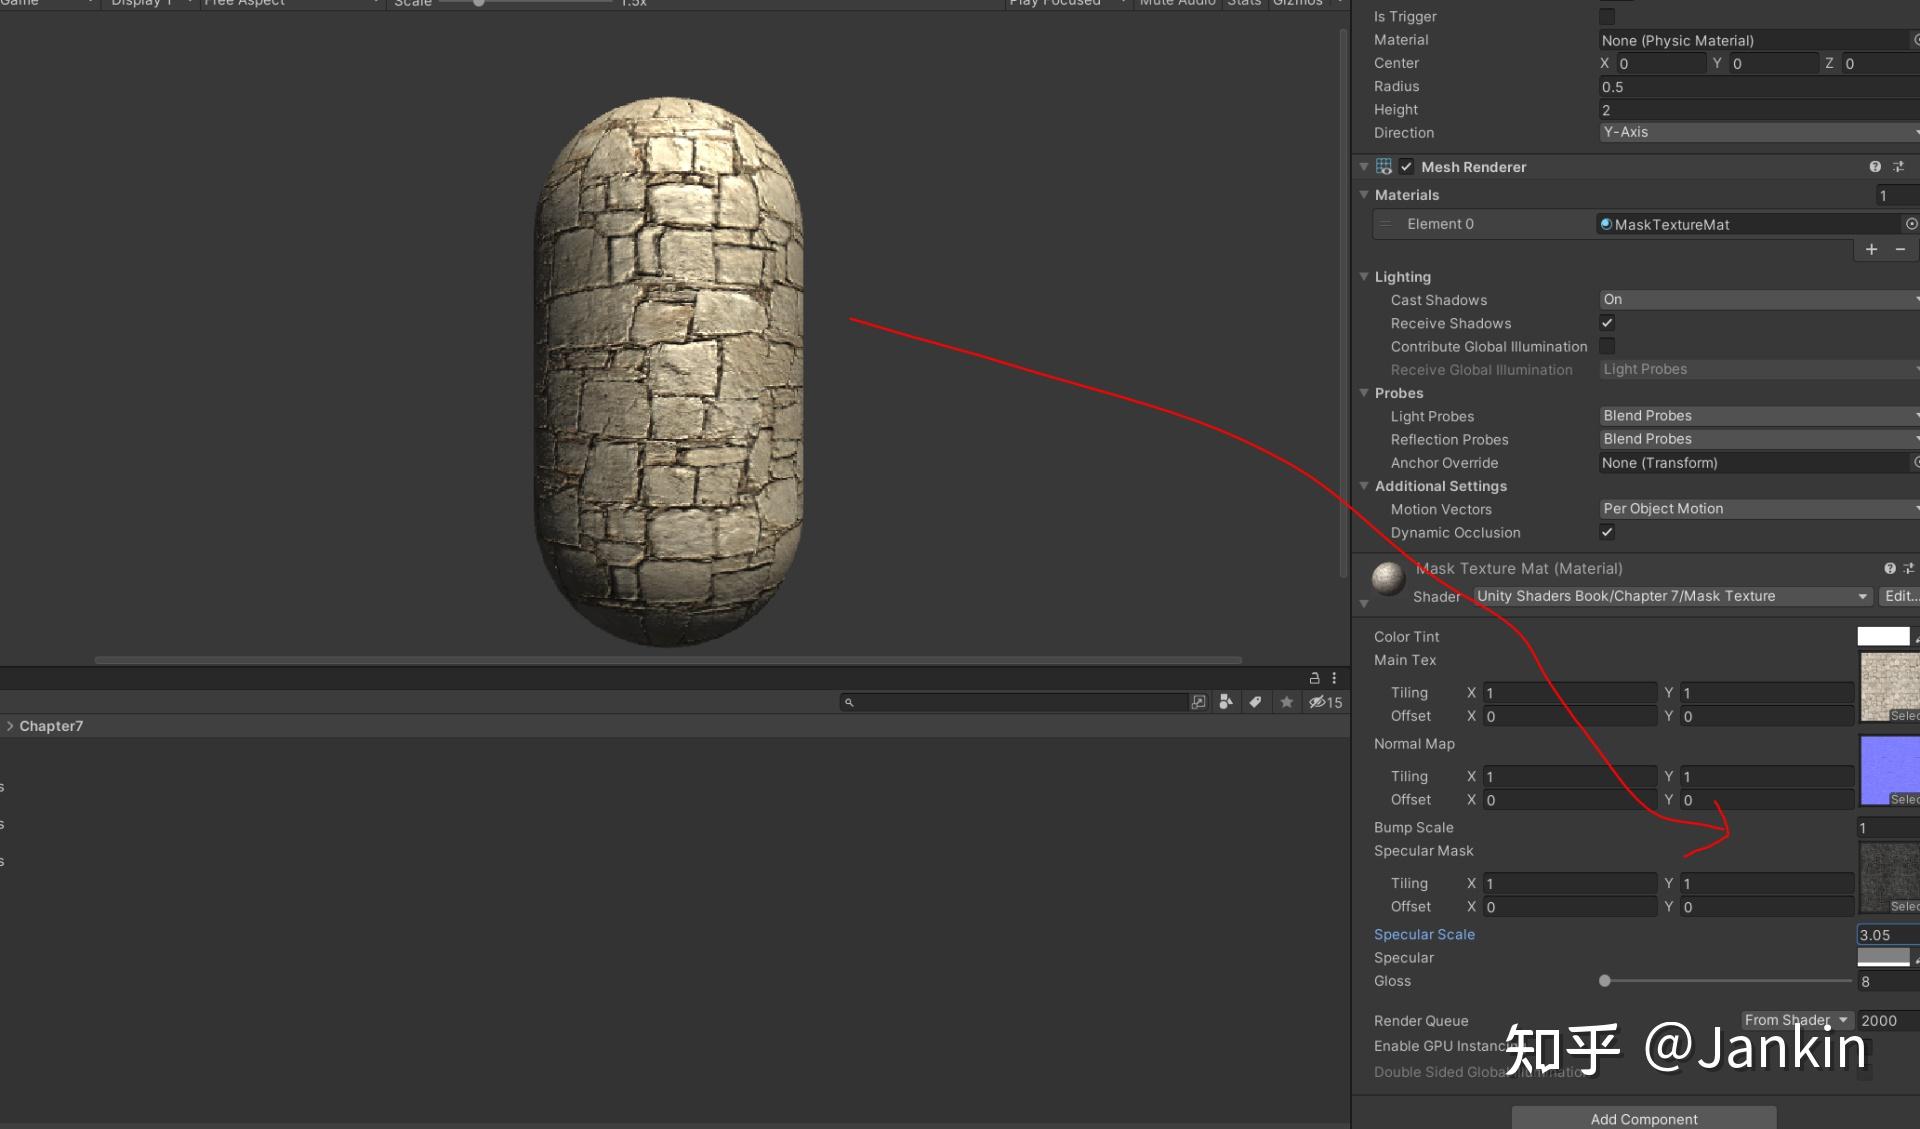This screenshot has width=1920, height=1129.
Task: Click the favorites star filter icon
Action: (1287, 702)
